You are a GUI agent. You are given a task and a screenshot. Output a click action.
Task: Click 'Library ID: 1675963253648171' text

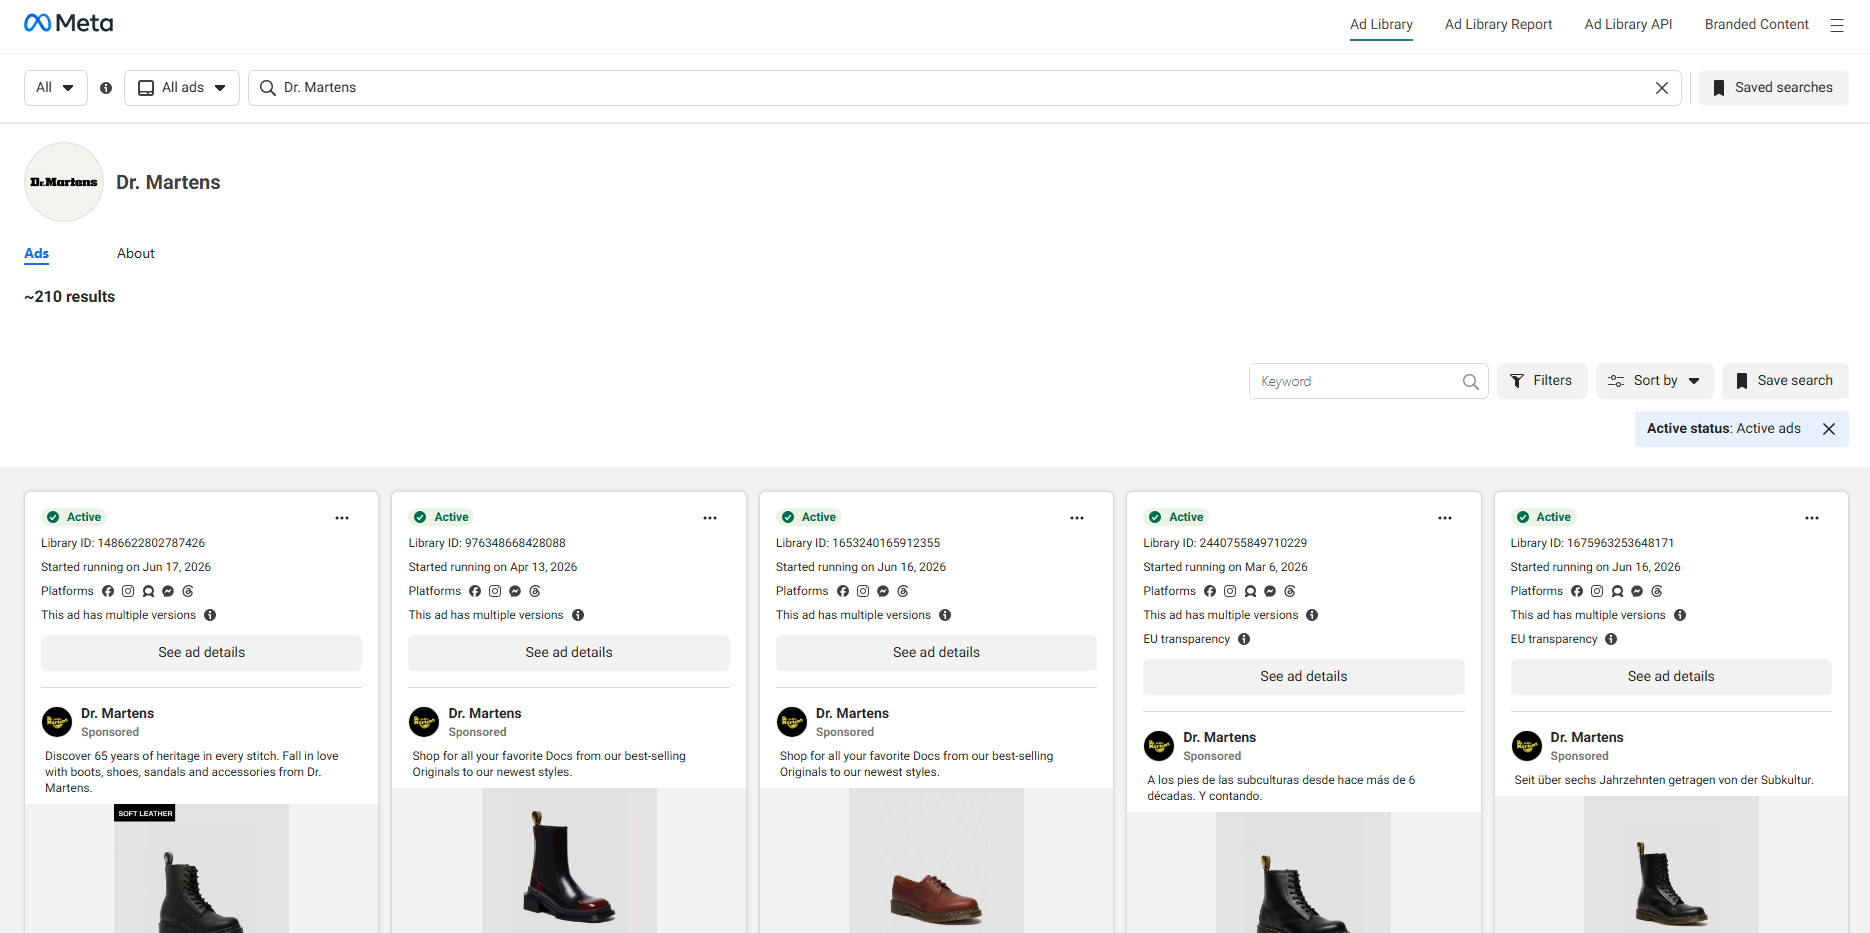[x=1592, y=543]
